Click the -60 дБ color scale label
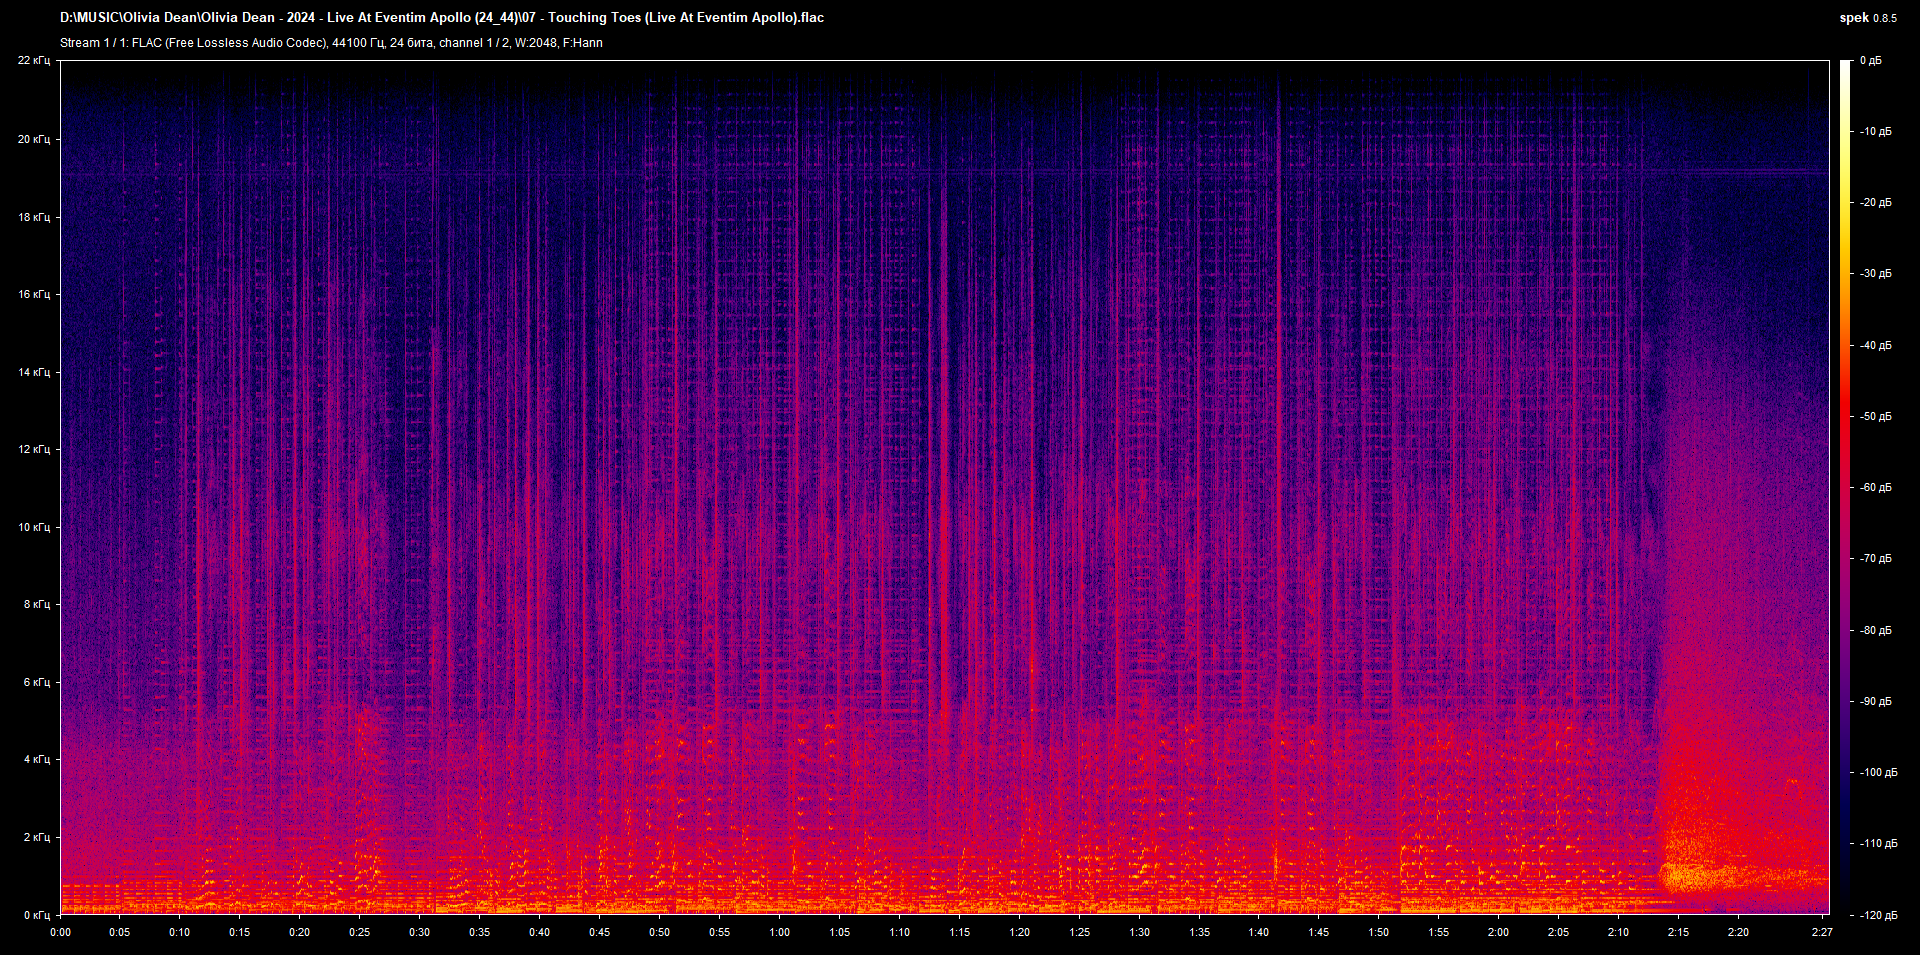The height and width of the screenshot is (955, 1920). (1875, 488)
